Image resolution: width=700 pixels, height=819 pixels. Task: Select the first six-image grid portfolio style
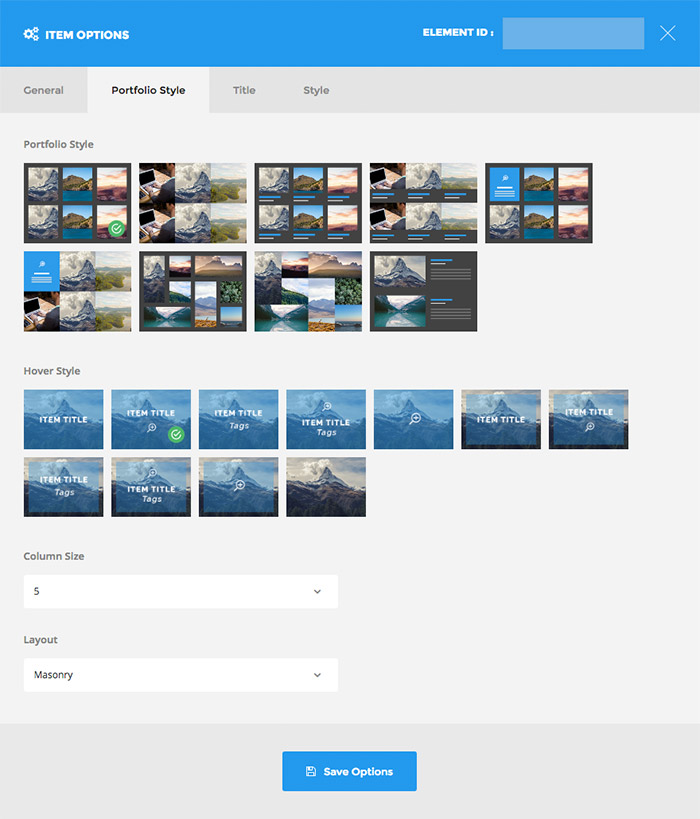77,203
